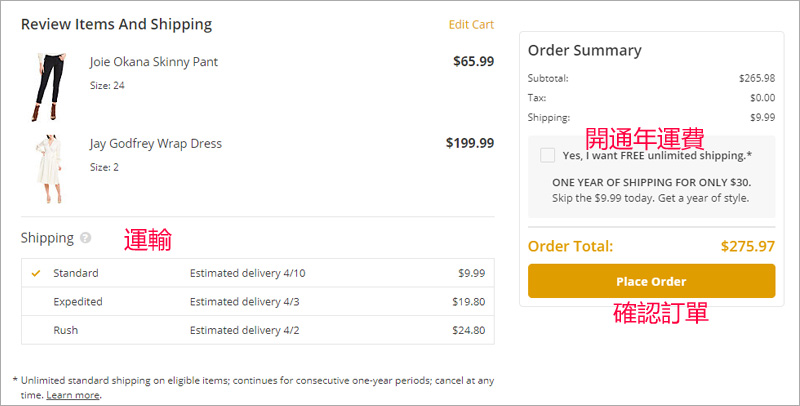
Task: Choose Expedited shipping for $19.80
Action: [78, 301]
